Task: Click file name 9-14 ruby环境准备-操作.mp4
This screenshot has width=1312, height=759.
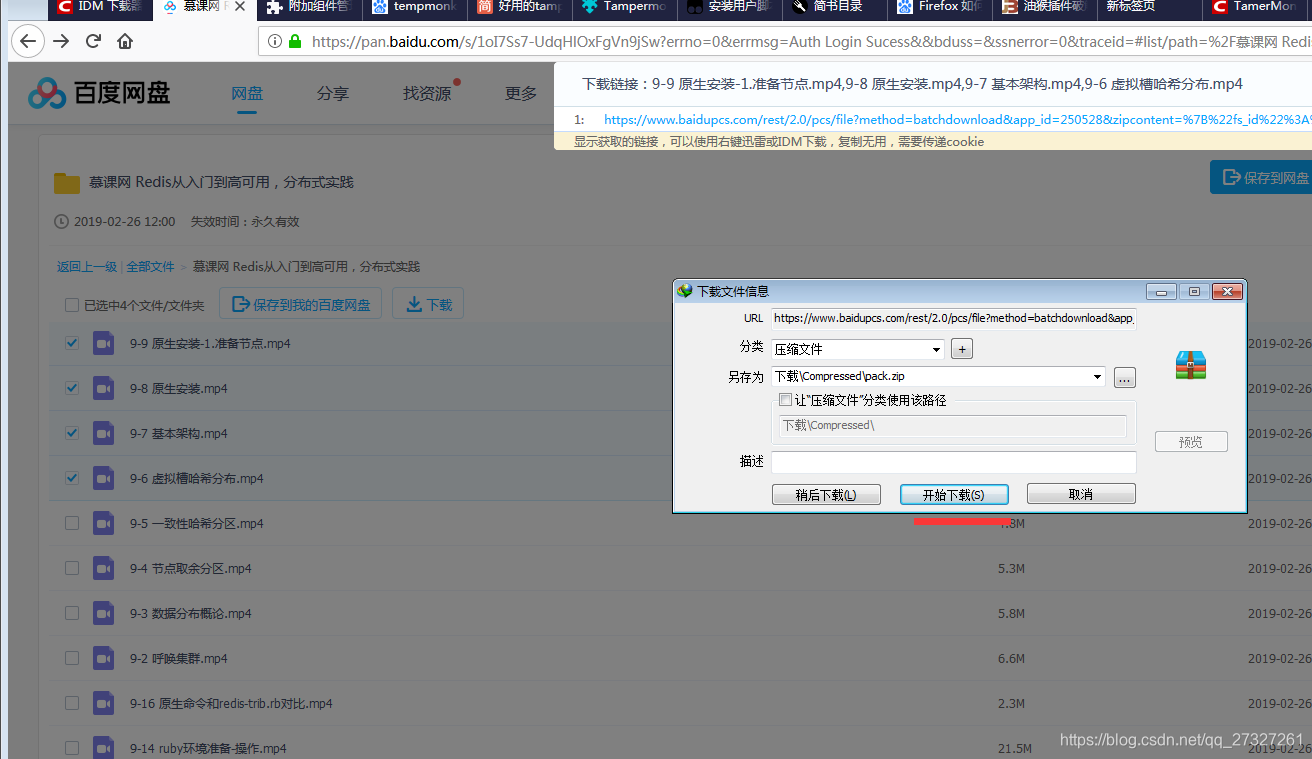Action: pyautogui.click(x=208, y=748)
